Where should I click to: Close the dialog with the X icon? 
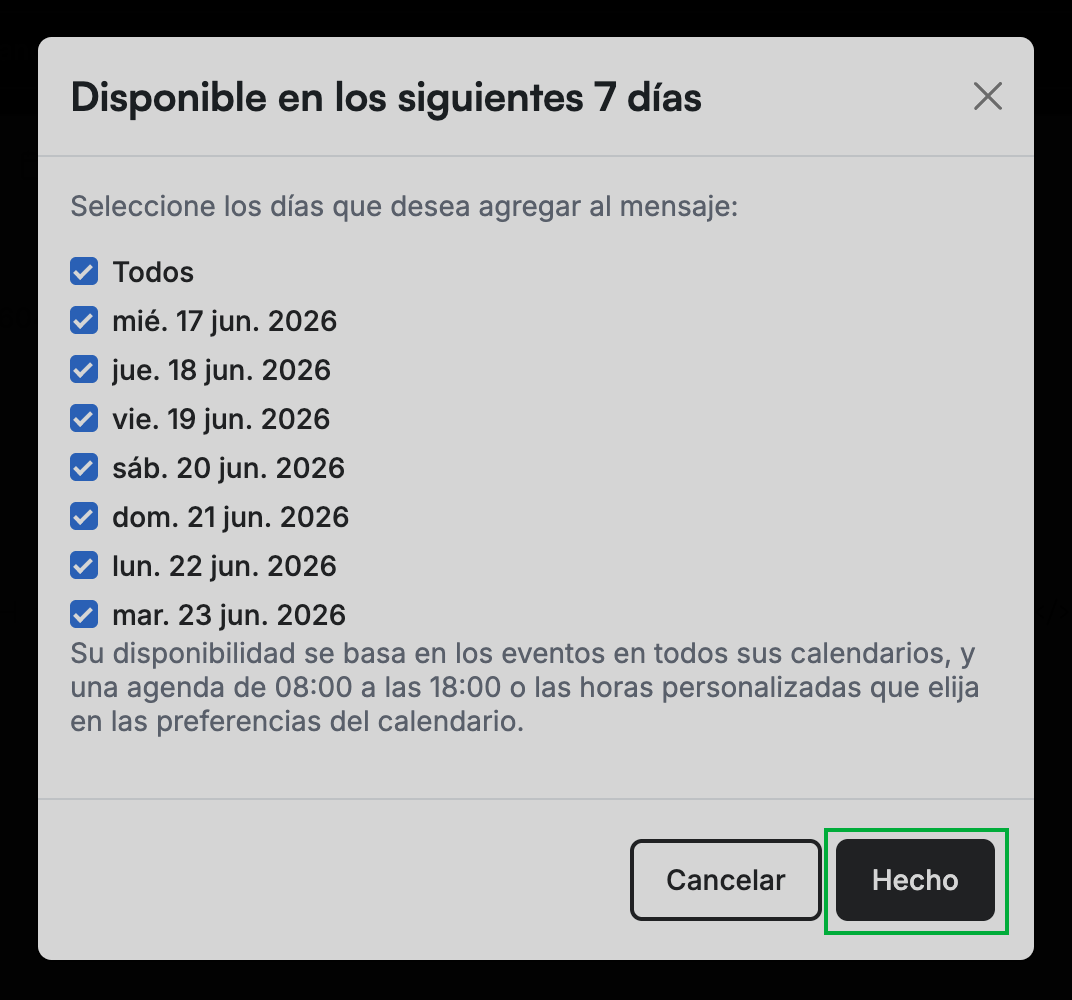[987, 96]
